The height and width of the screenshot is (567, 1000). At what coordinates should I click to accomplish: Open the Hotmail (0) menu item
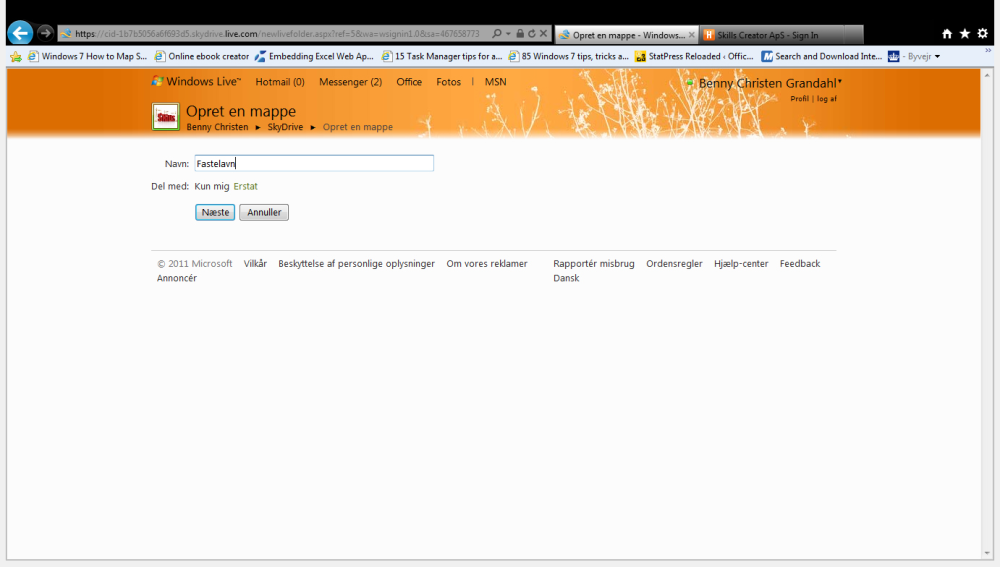click(x=280, y=82)
